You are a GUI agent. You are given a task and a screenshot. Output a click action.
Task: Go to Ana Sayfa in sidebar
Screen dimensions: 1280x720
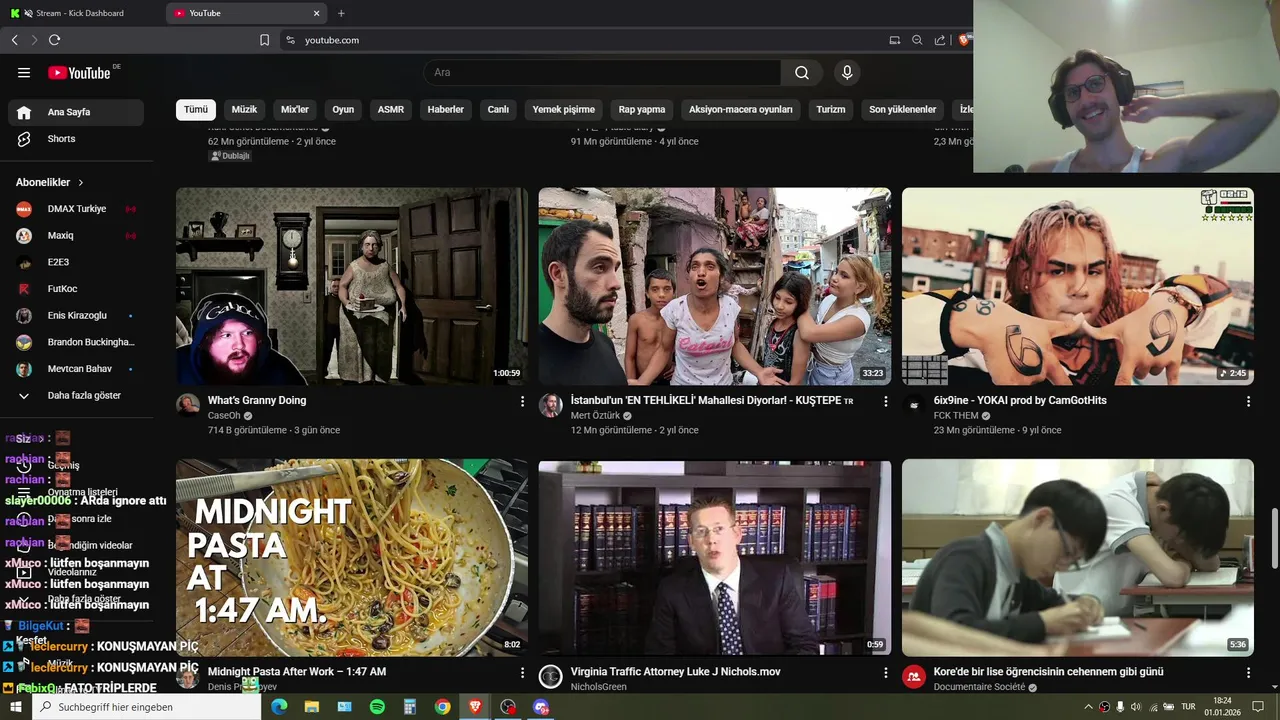76,112
